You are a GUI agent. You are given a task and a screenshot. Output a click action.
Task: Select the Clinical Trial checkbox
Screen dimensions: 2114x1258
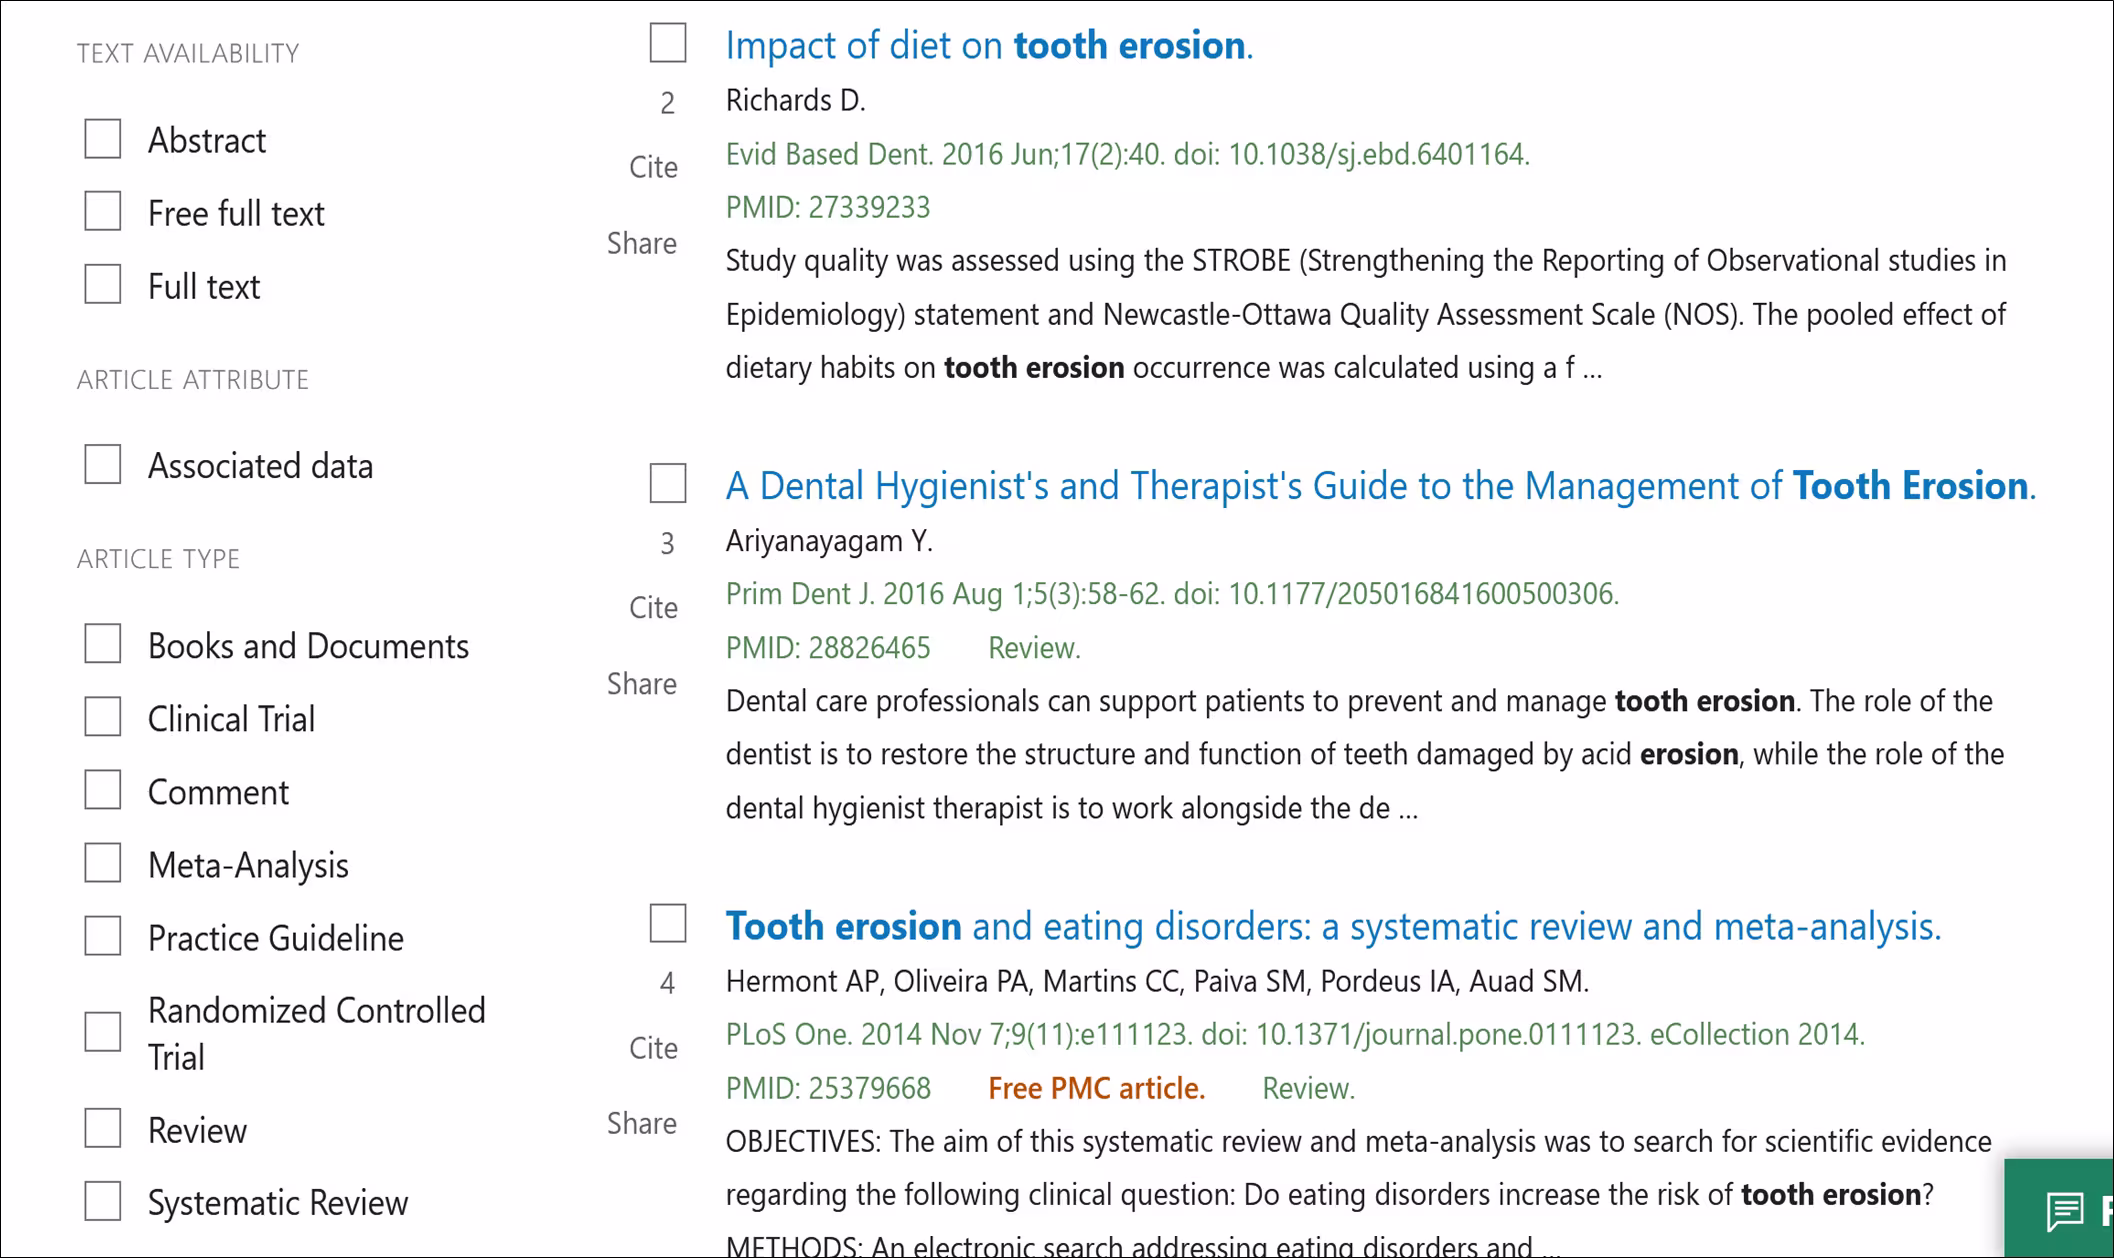pos(101,716)
